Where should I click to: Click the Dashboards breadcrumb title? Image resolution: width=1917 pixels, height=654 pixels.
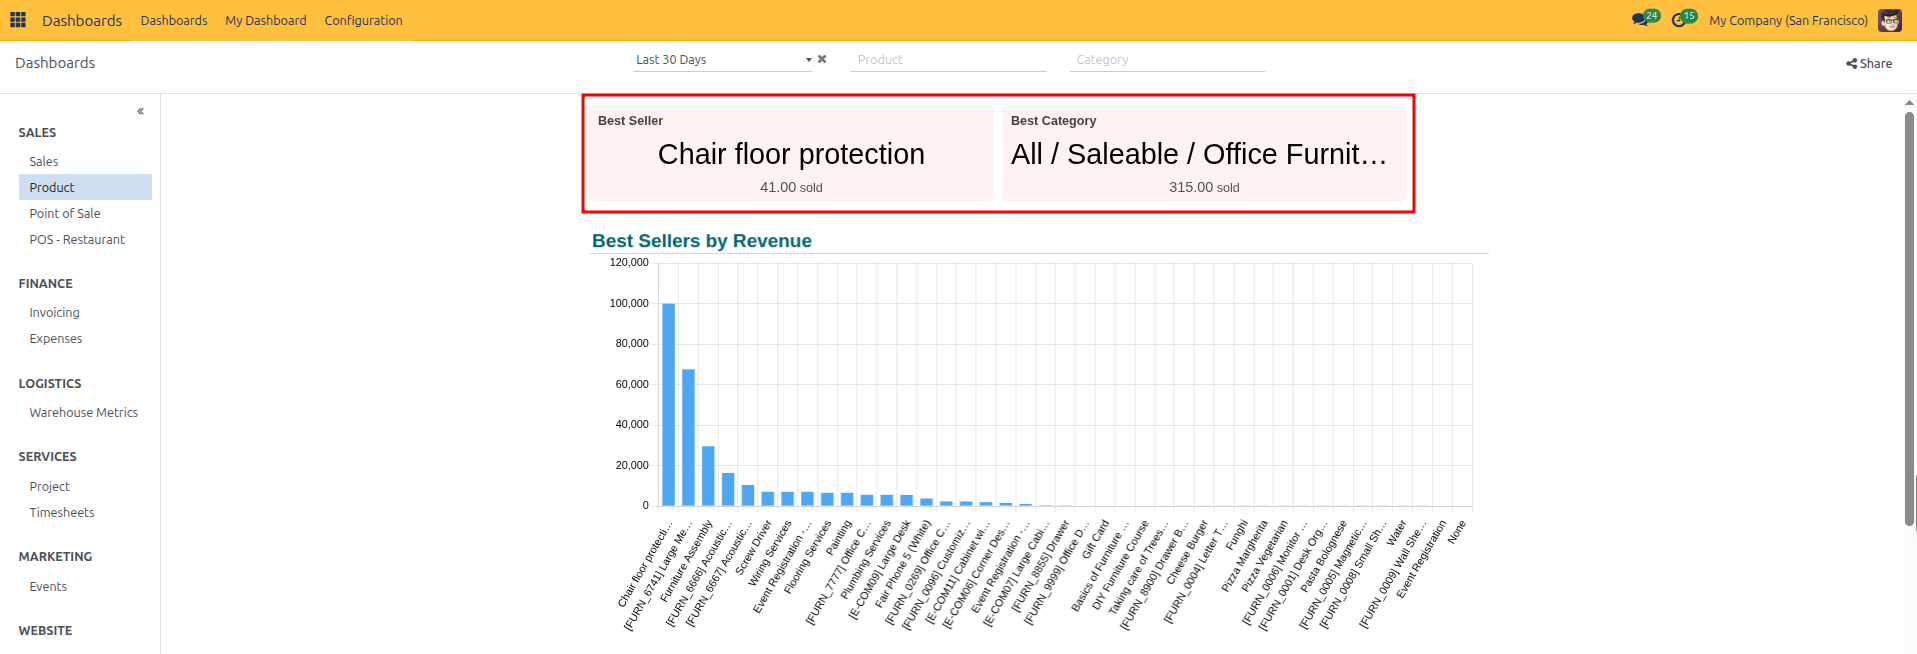pyautogui.click(x=55, y=63)
